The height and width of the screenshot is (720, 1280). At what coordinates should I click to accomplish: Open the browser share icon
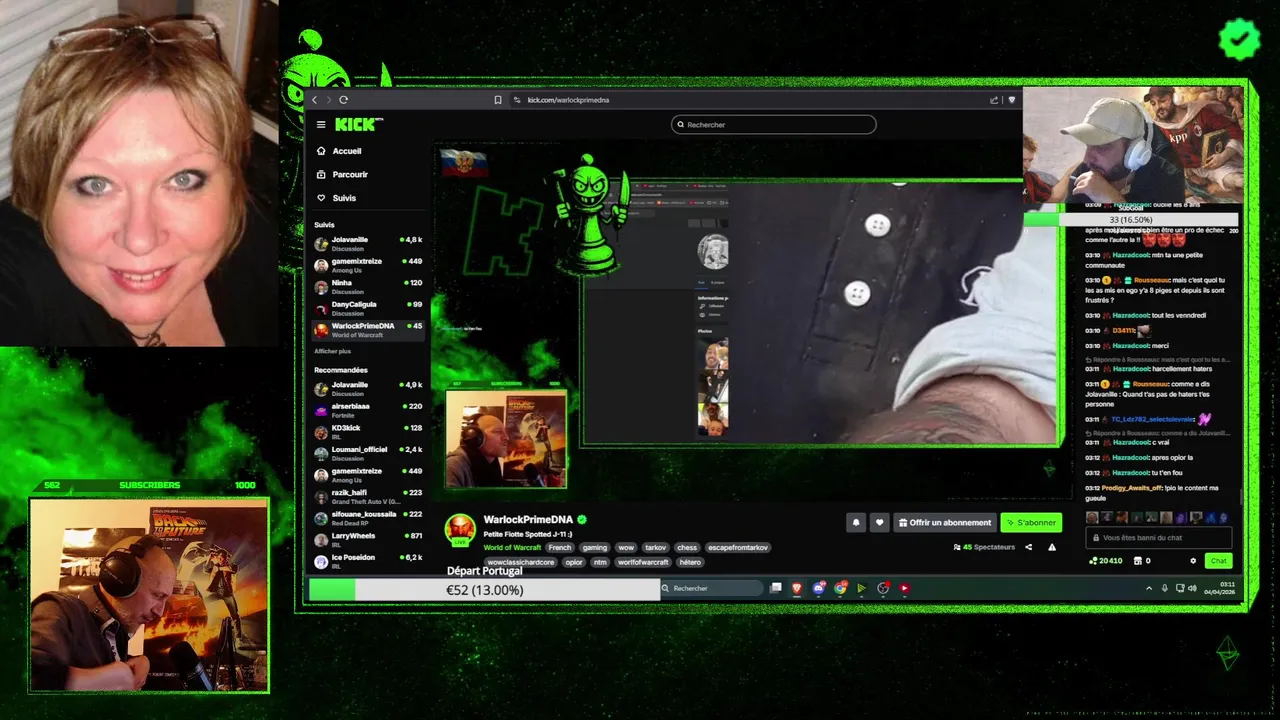(994, 100)
